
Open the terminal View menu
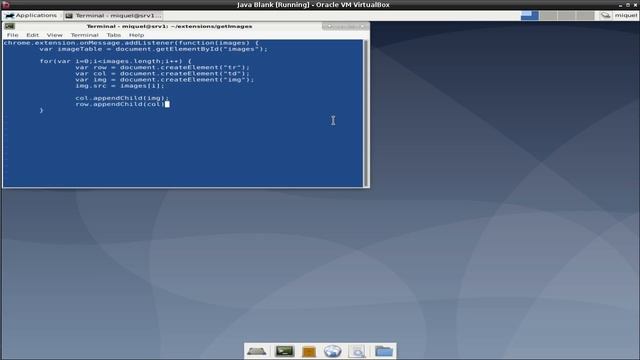[x=55, y=35]
